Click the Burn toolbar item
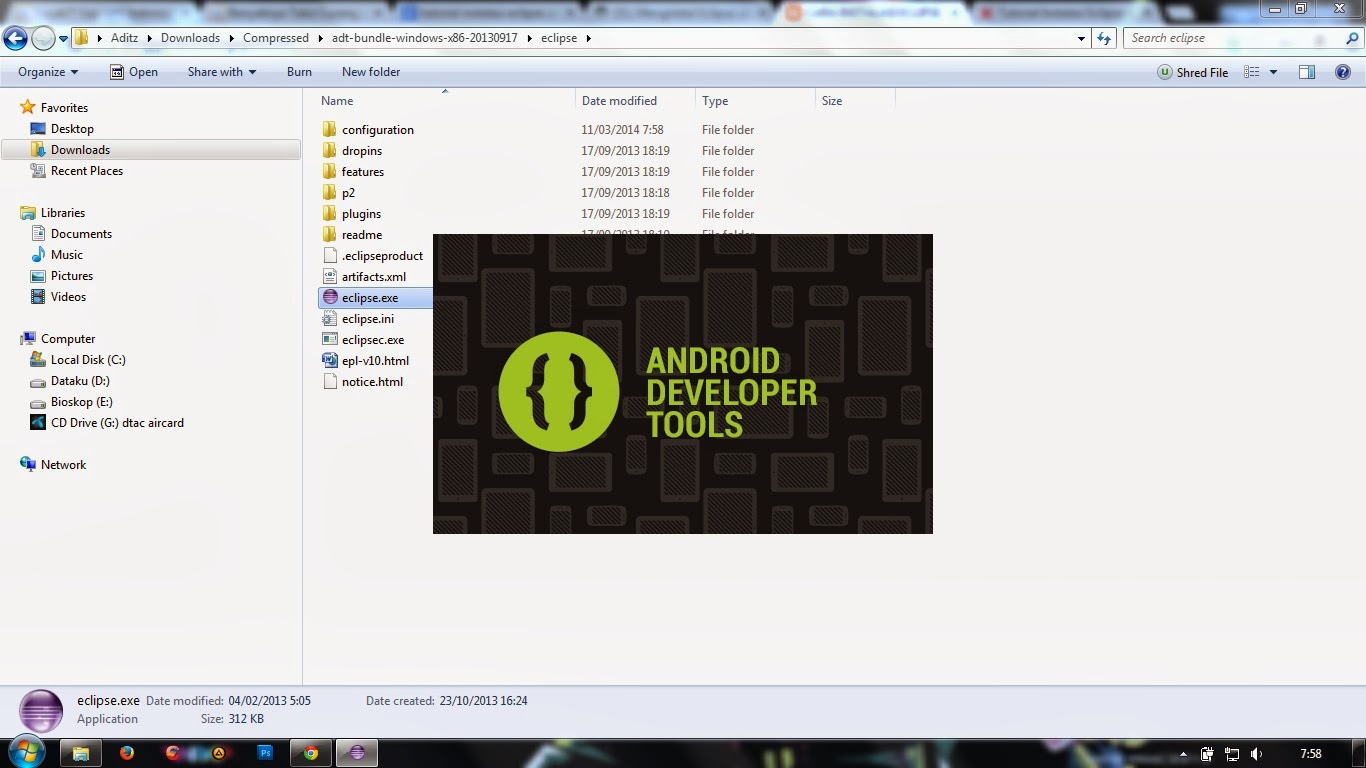Image resolution: width=1366 pixels, height=768 pixels. (x=299, y=72)
